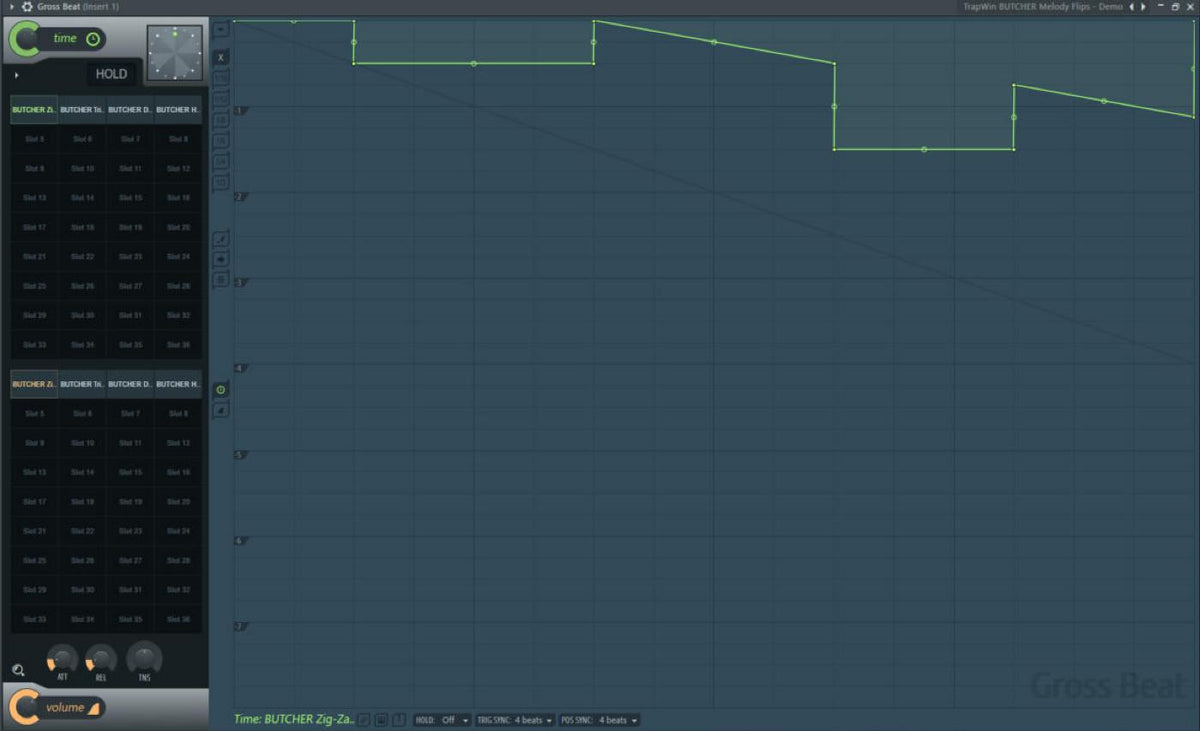
Task: Open the POS SYNC dropdown
Action: [599, 720]
